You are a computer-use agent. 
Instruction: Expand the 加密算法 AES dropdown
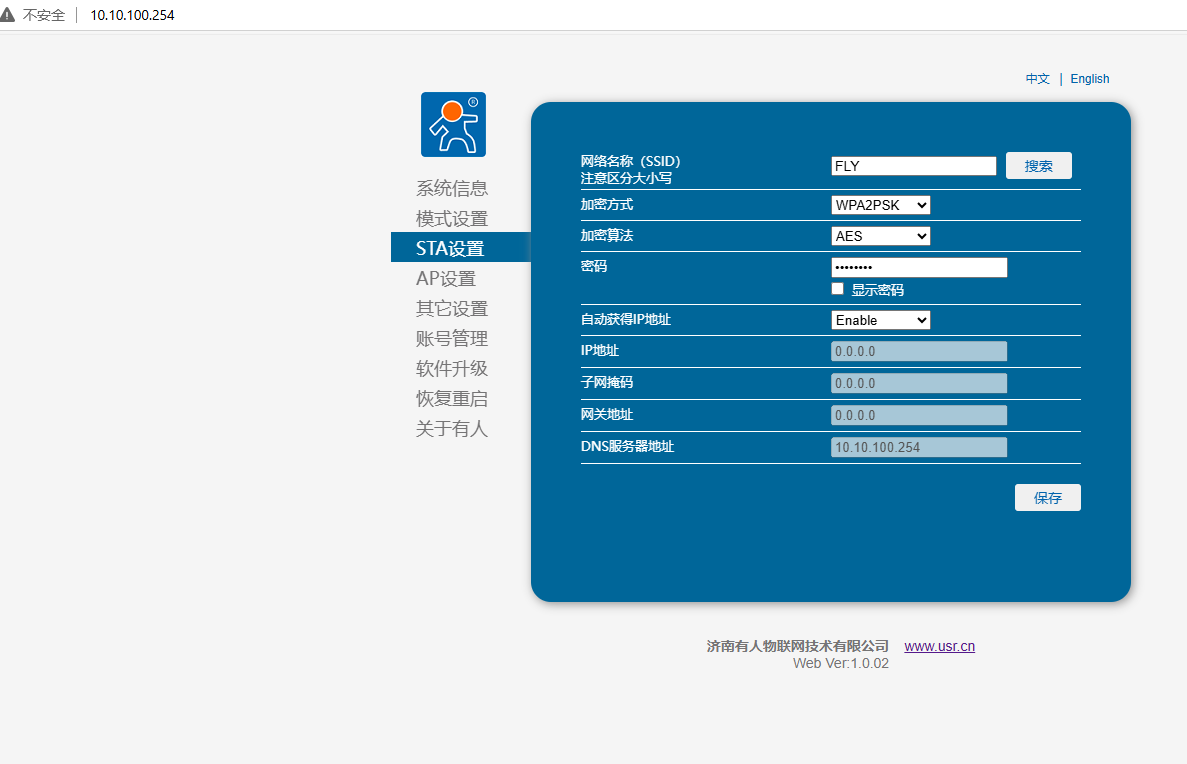click(880, 236)
